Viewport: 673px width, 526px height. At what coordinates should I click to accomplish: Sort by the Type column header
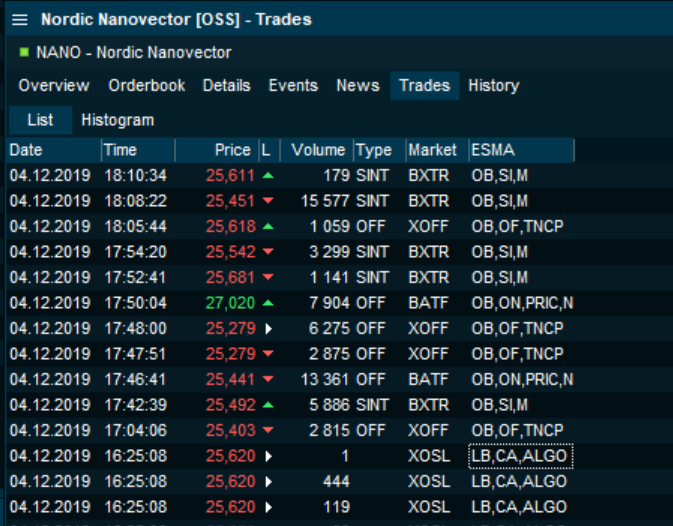coord(380,150)
